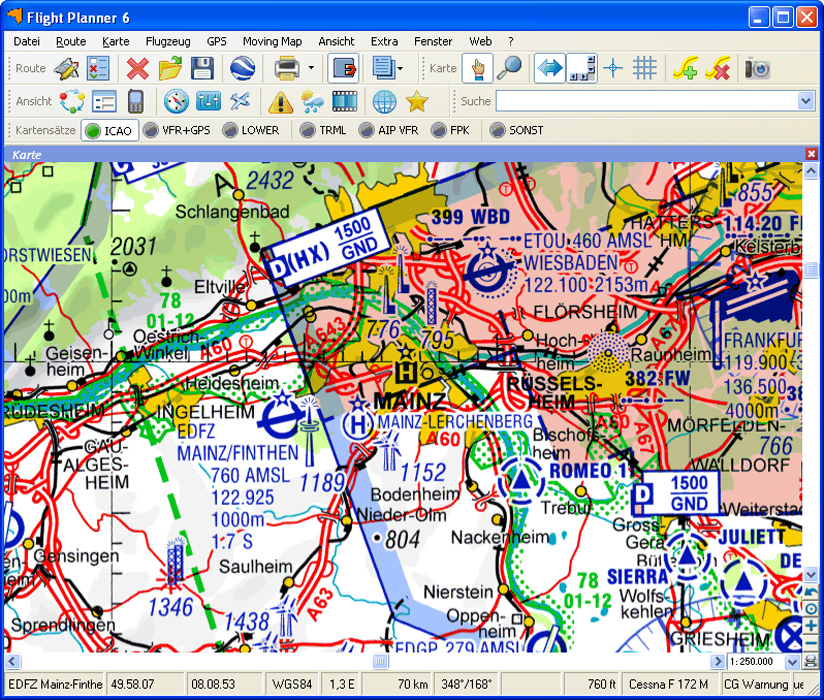
Task: Open the Route menu
Action: pos(71,42)
